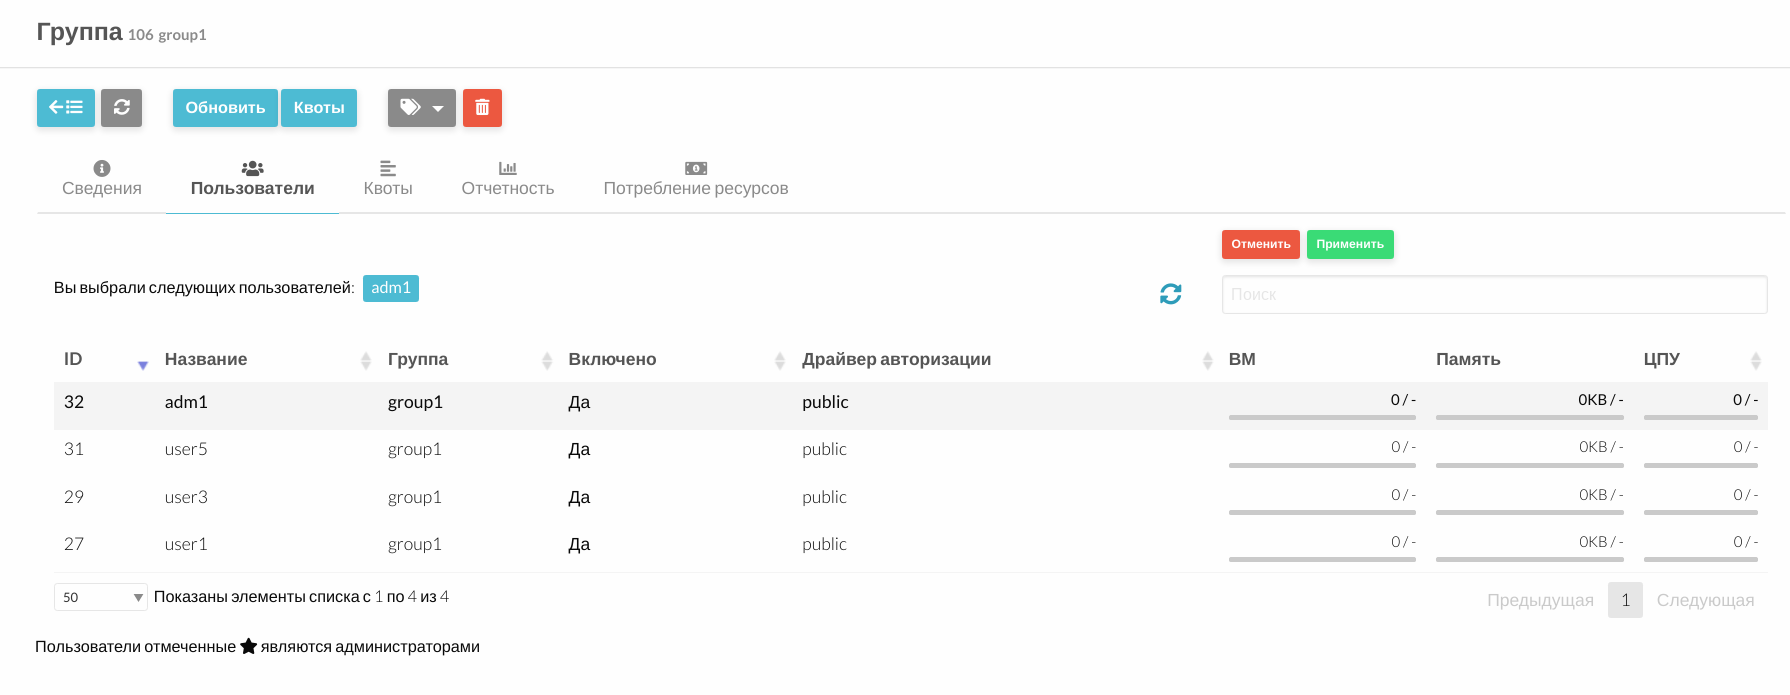The image size is (1790, 695).
Task: Sort table by Включено column
Action: tap(675, 360)
